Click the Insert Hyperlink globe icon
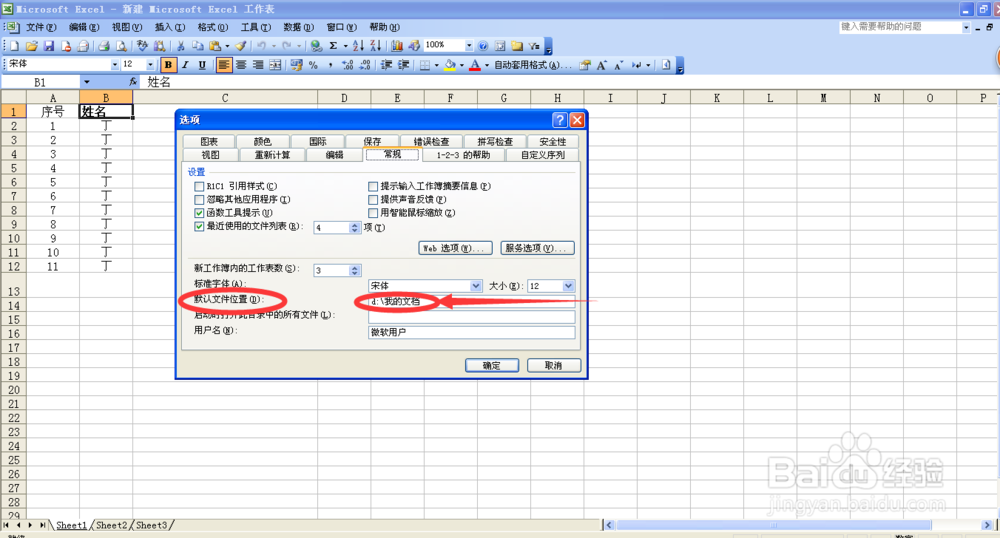This screenshot has height=538, width=1000. [x=316, y=46]
